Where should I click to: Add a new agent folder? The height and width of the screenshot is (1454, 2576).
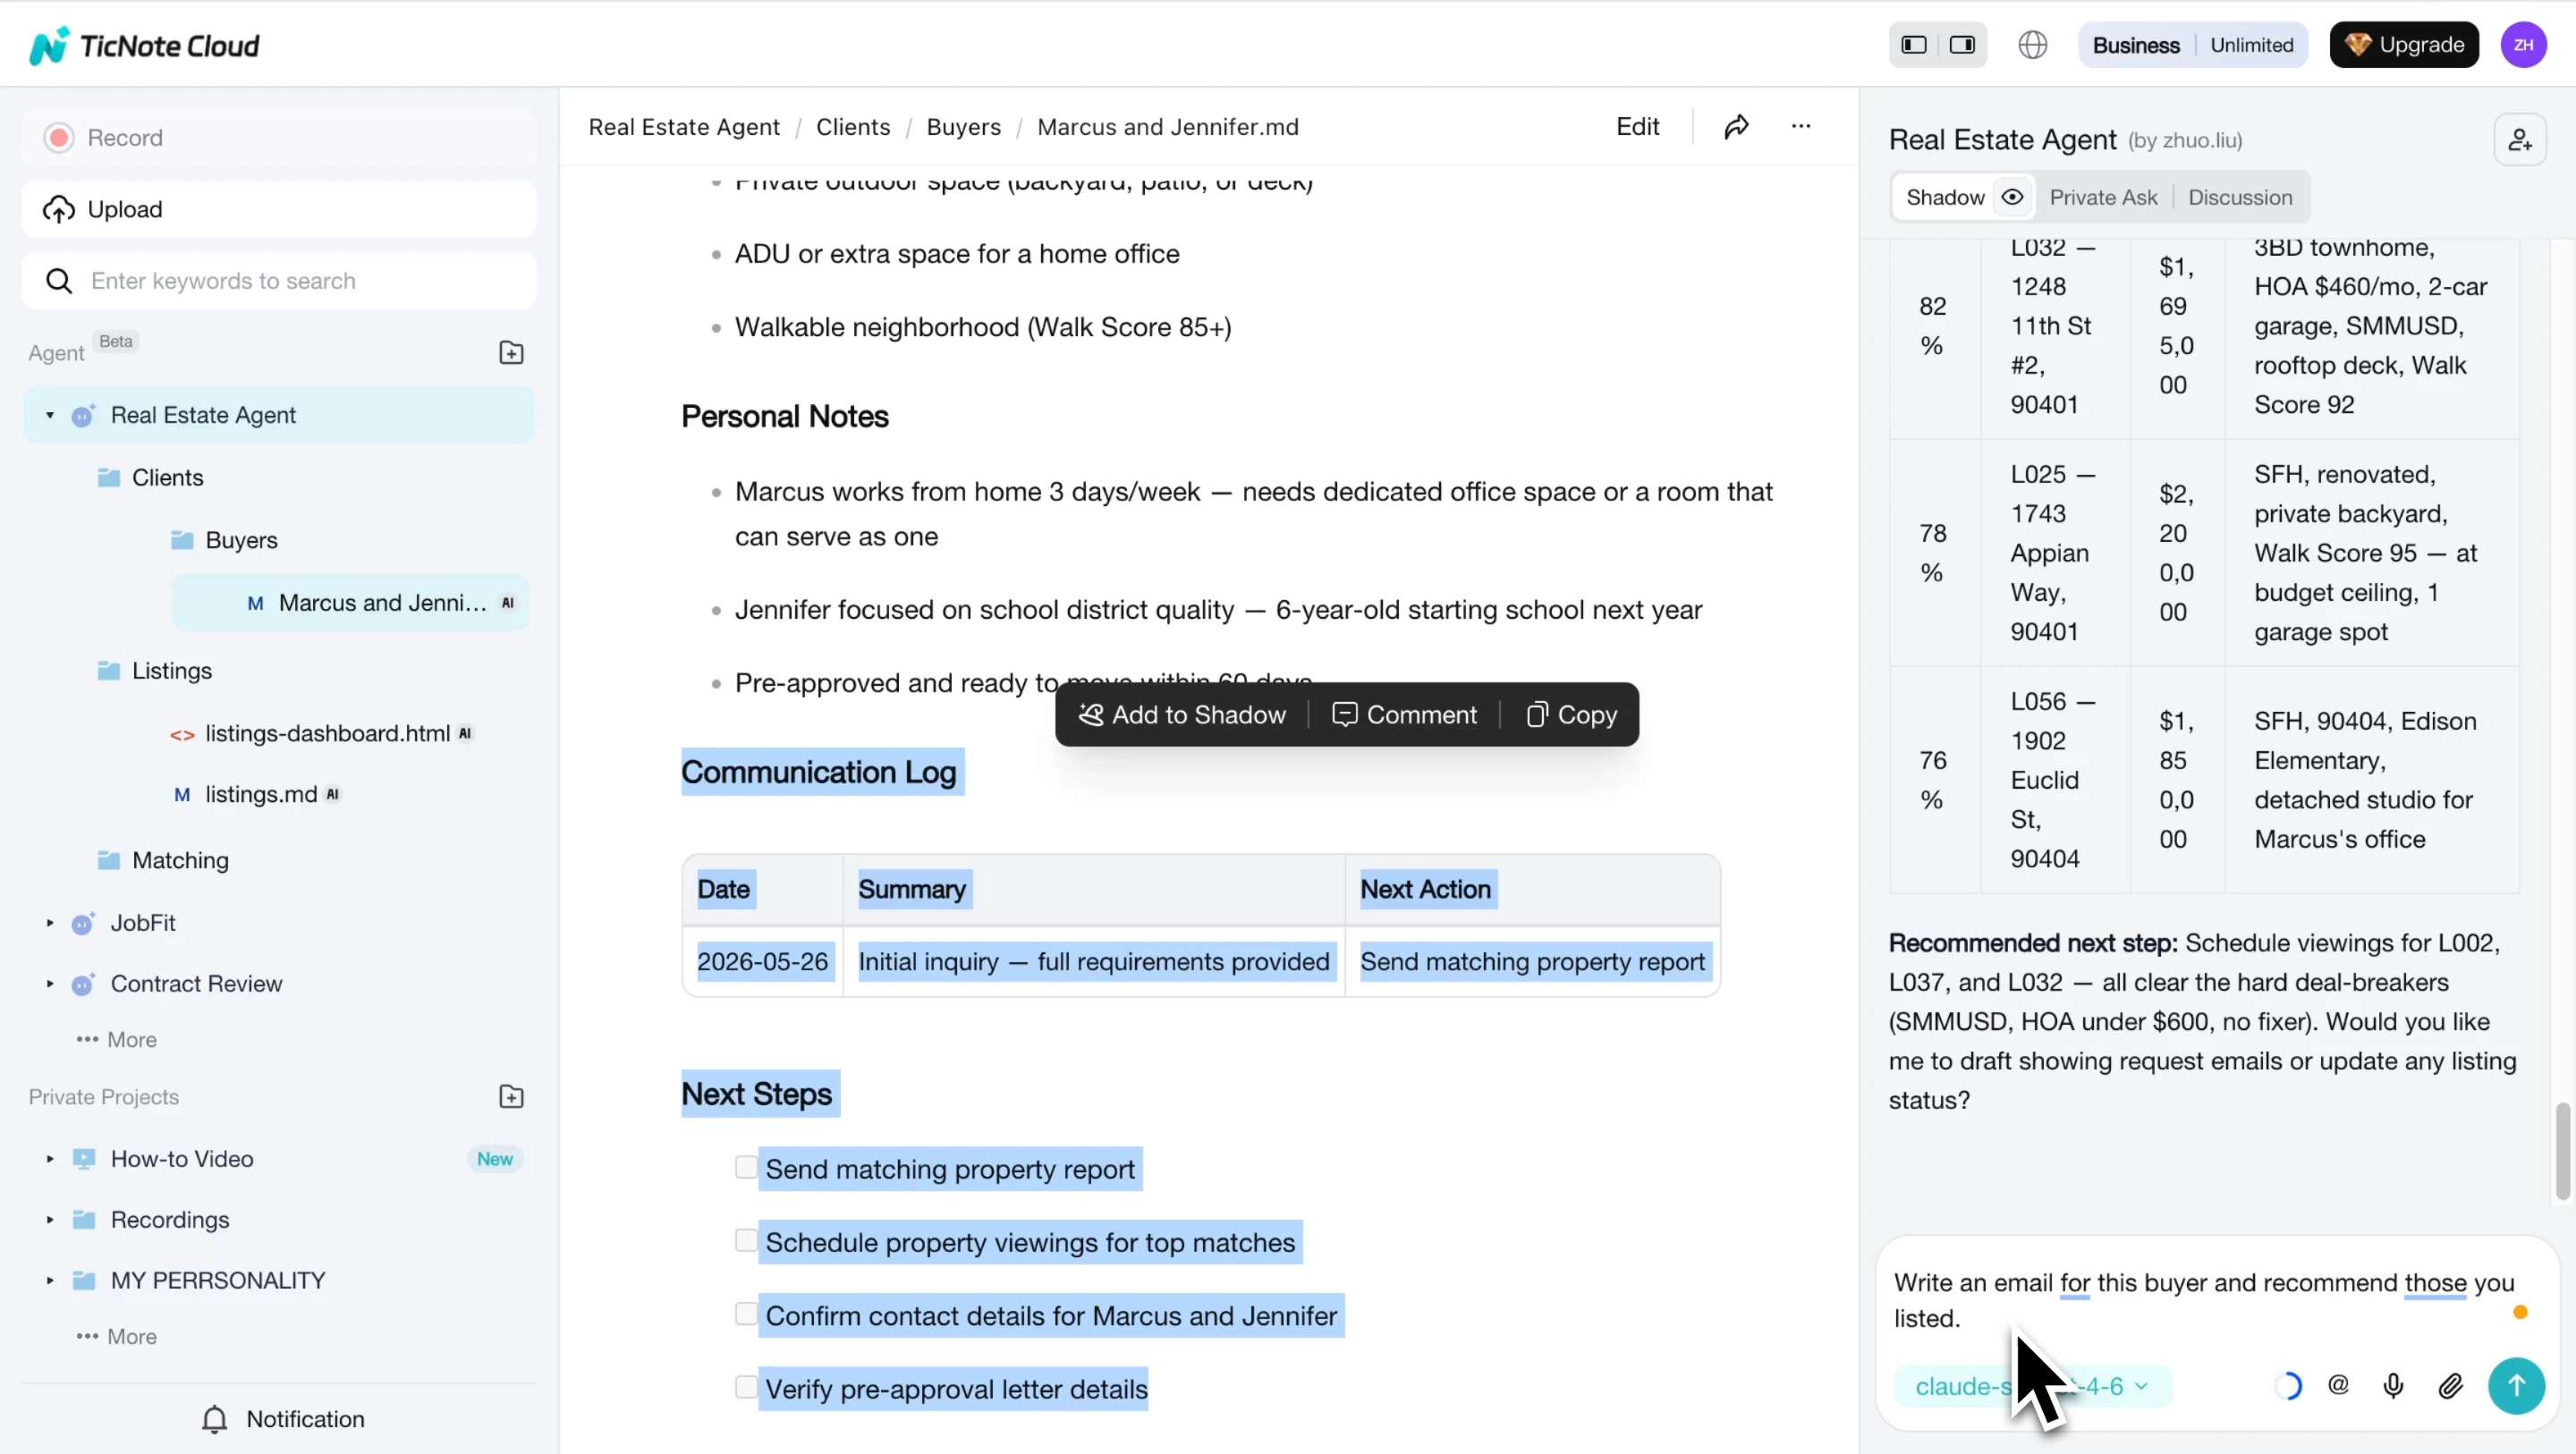point(511,353)
